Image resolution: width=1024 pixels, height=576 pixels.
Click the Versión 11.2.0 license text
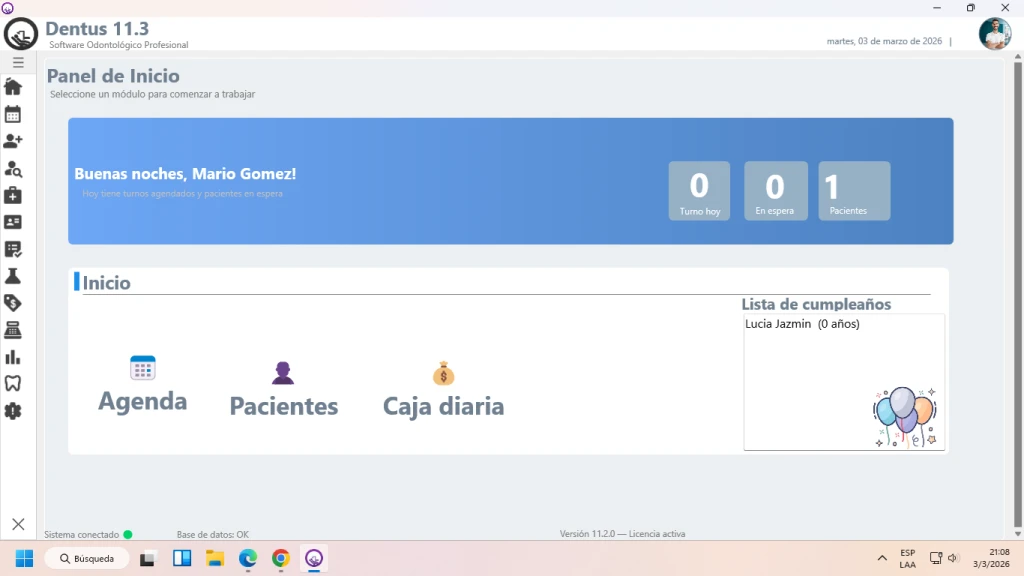pos(622,534)
